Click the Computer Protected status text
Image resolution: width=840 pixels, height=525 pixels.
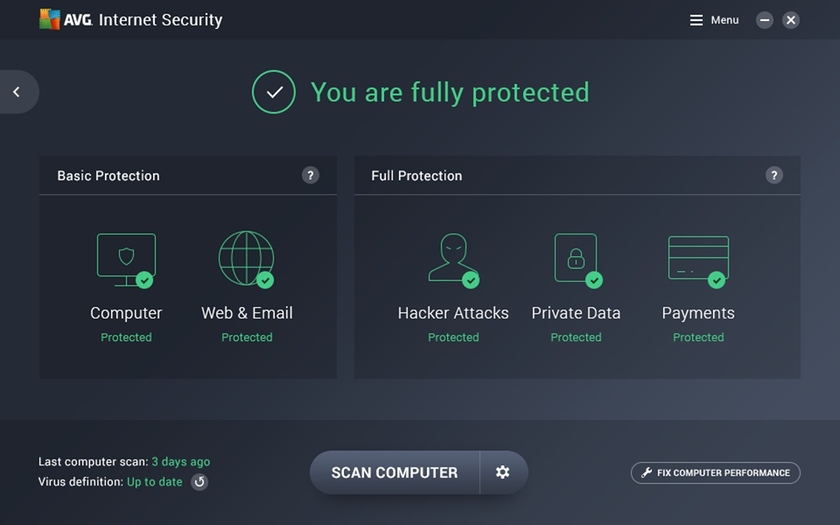click(x=126, y=337)
